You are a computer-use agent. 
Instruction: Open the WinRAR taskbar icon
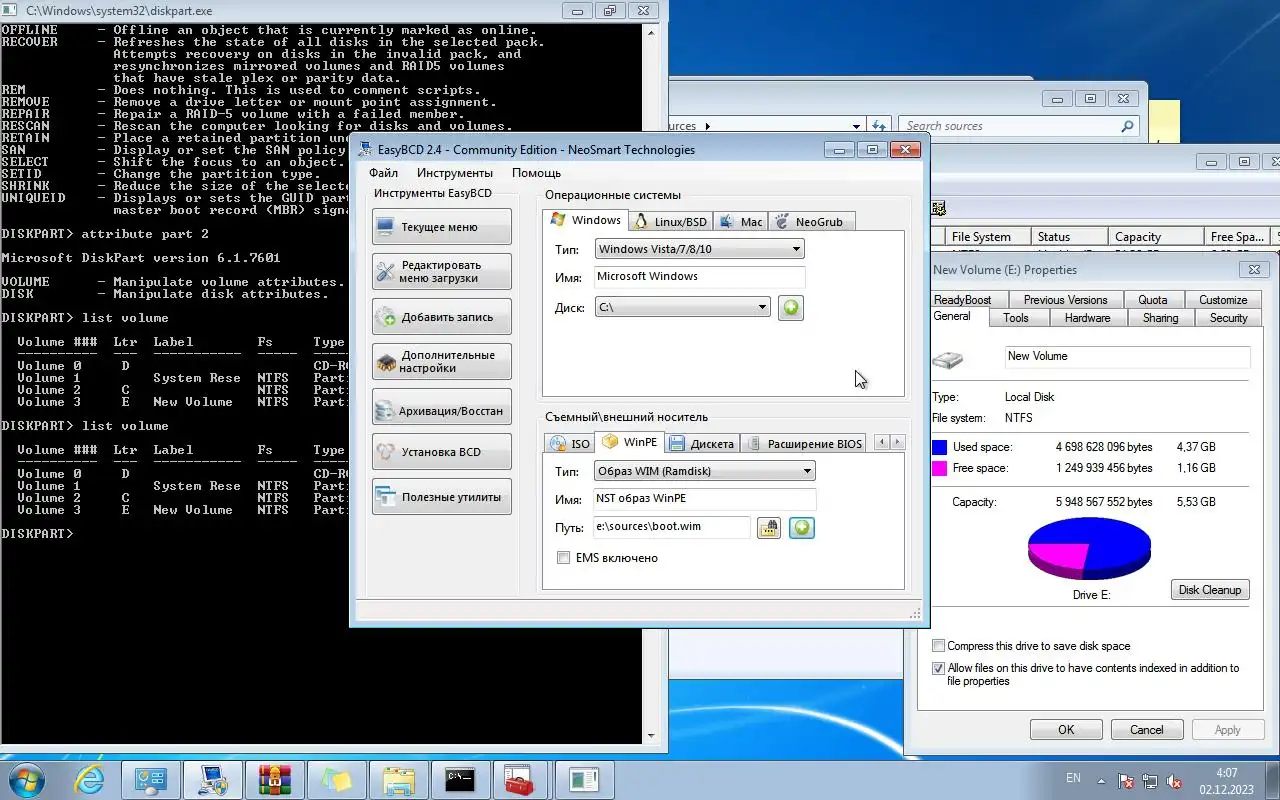274,780
